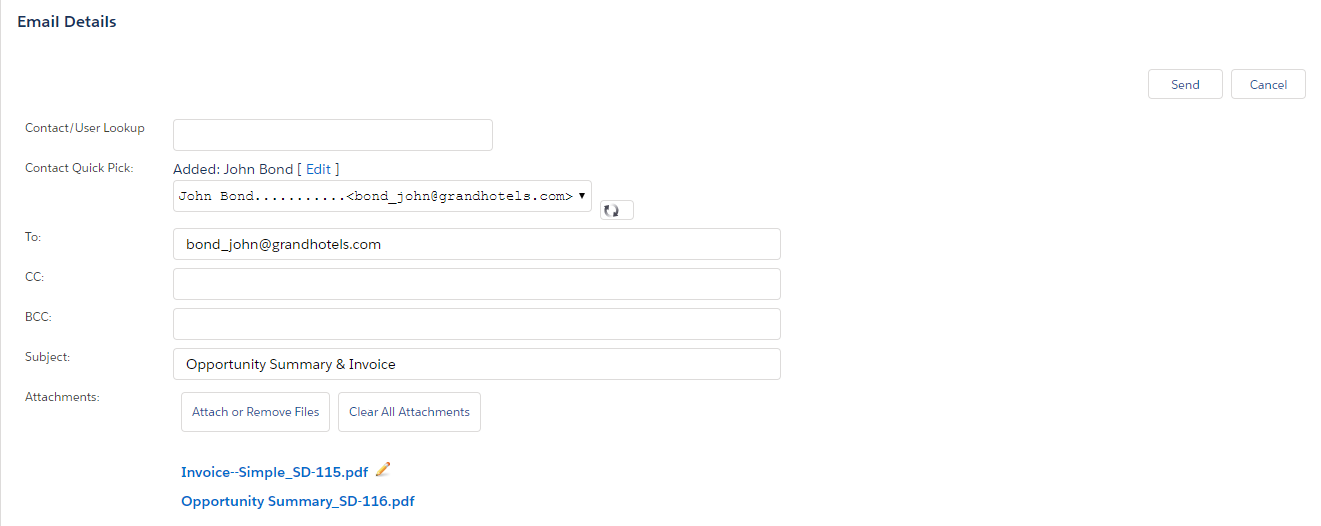Cancel the email draft
The height and width of the screenshot is (526, 1321).
pyautogui.click(x=1268, y=85)
